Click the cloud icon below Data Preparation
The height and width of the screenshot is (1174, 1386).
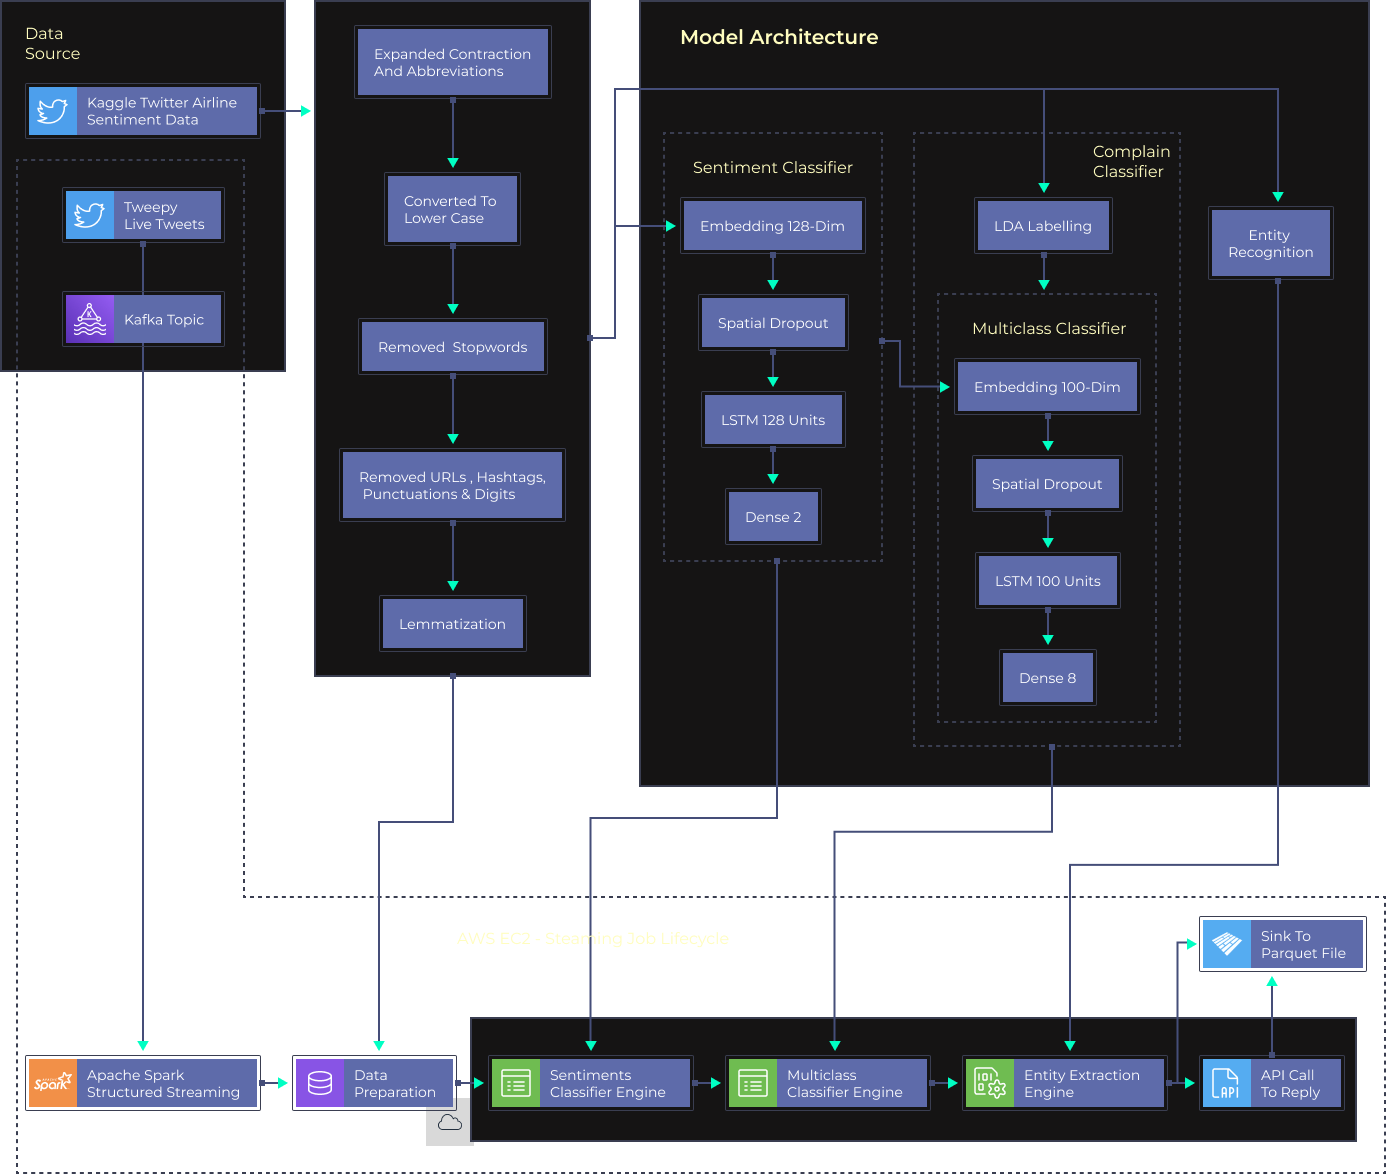tap(449, 1123)
